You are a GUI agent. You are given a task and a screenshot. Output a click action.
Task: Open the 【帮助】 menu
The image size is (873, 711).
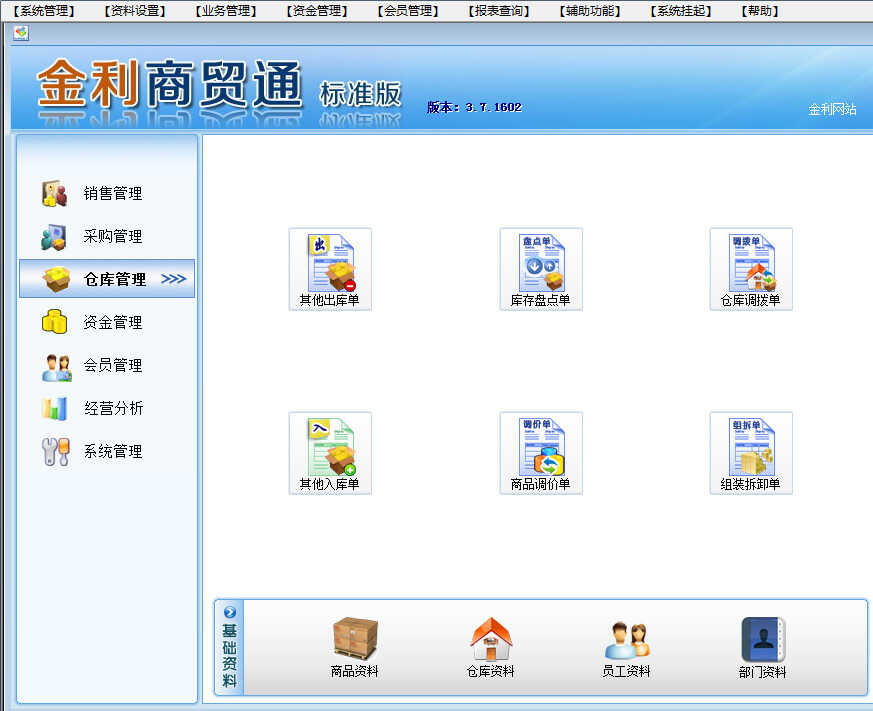point(760,11)
